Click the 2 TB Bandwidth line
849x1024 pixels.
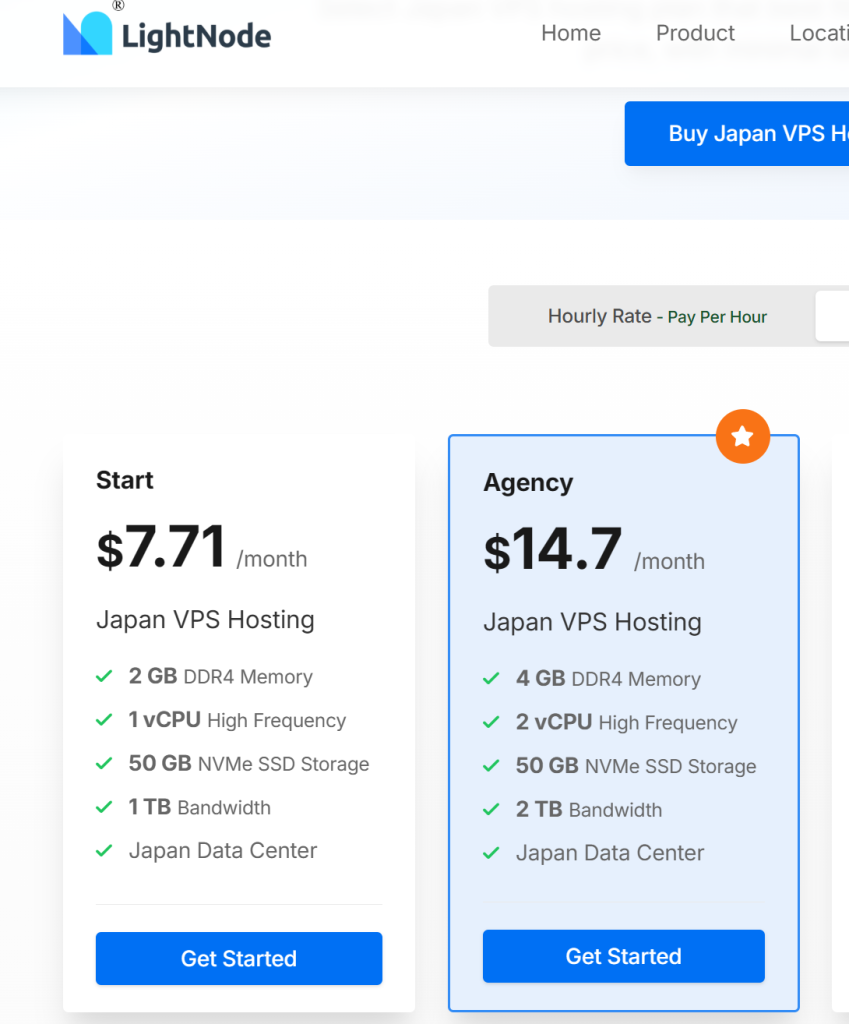click(588, 810)
